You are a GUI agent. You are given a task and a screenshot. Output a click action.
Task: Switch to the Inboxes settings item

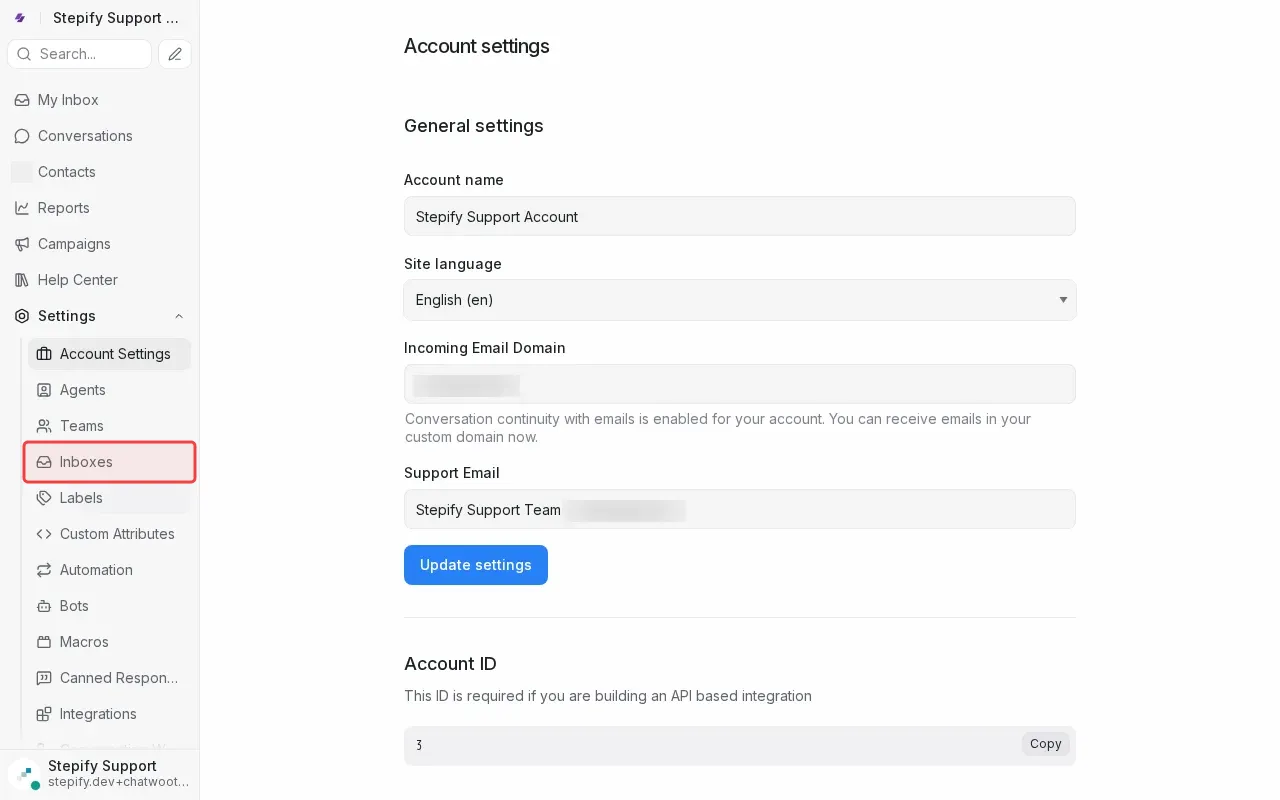[86, 462]
